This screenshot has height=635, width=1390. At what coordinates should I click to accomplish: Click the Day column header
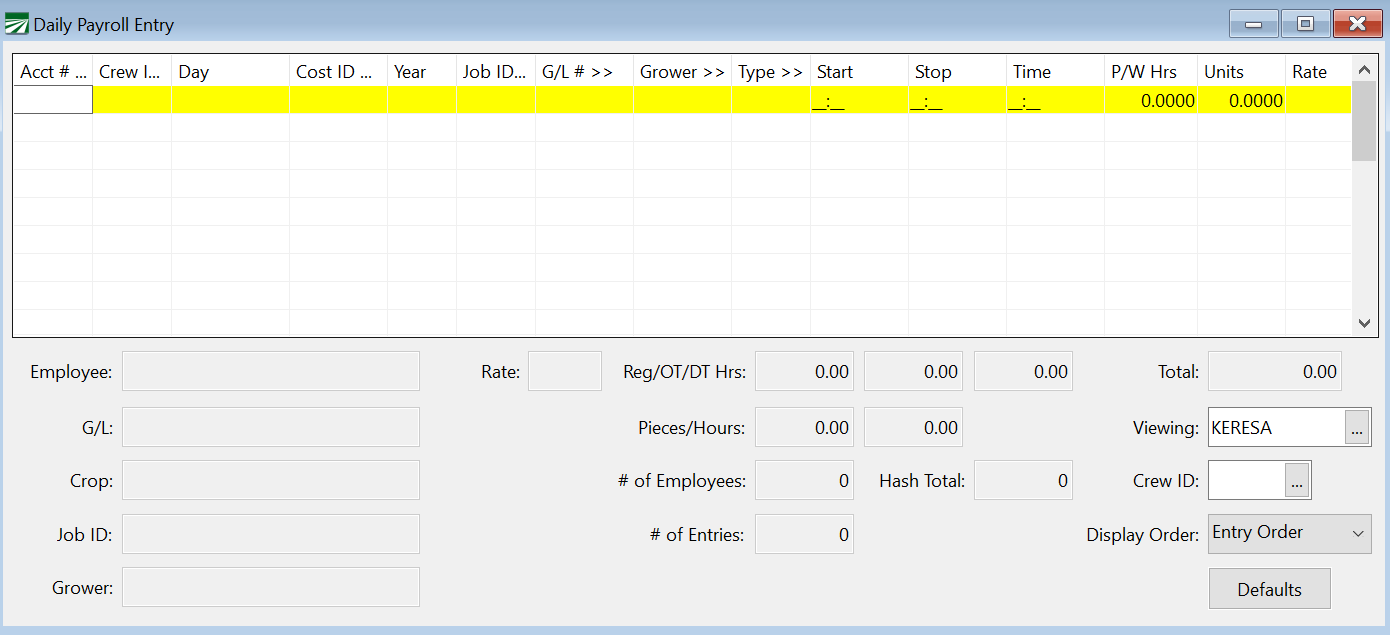tap(230, 72)
